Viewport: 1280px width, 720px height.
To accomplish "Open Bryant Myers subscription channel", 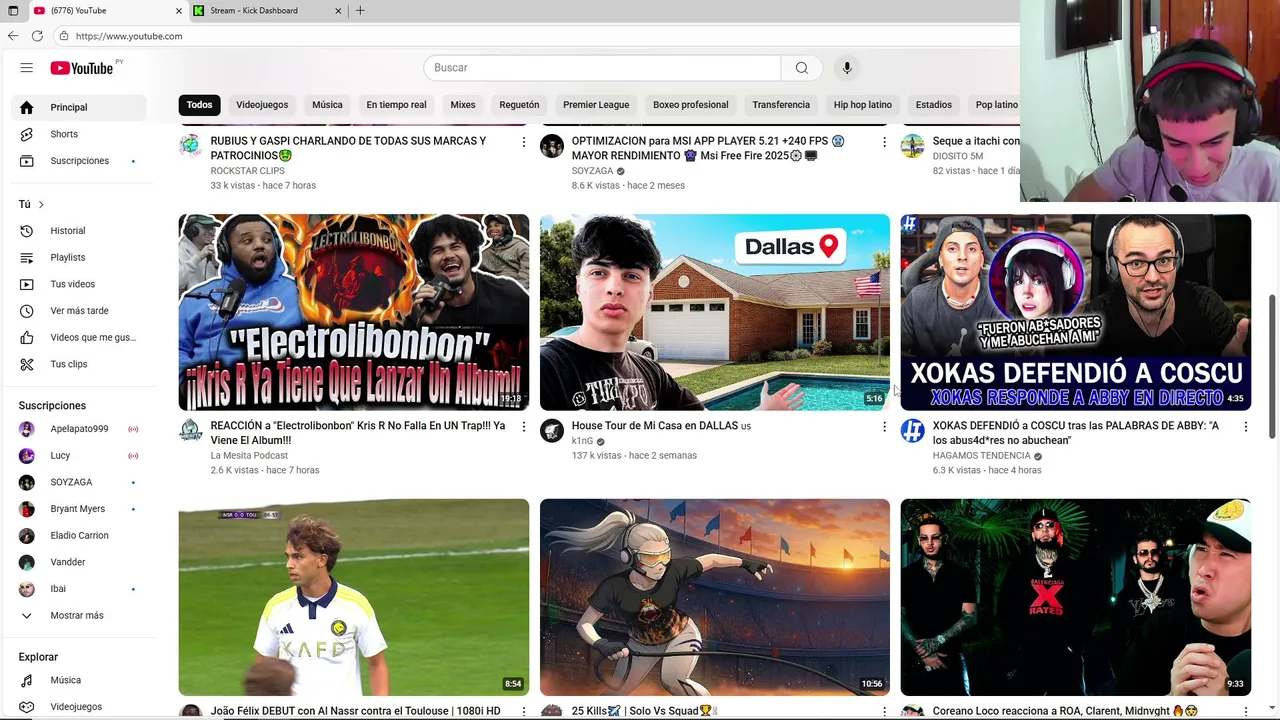I will pos(78,509).
